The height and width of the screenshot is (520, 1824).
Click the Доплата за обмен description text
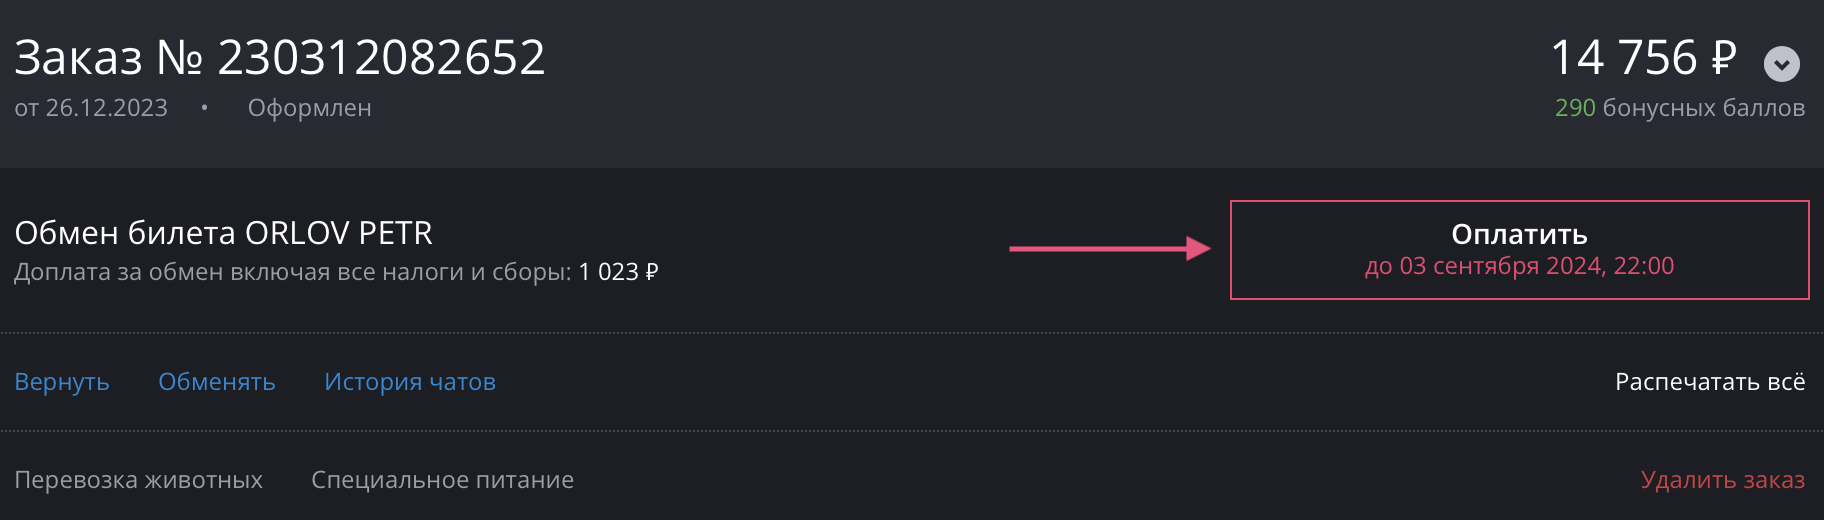292,272
